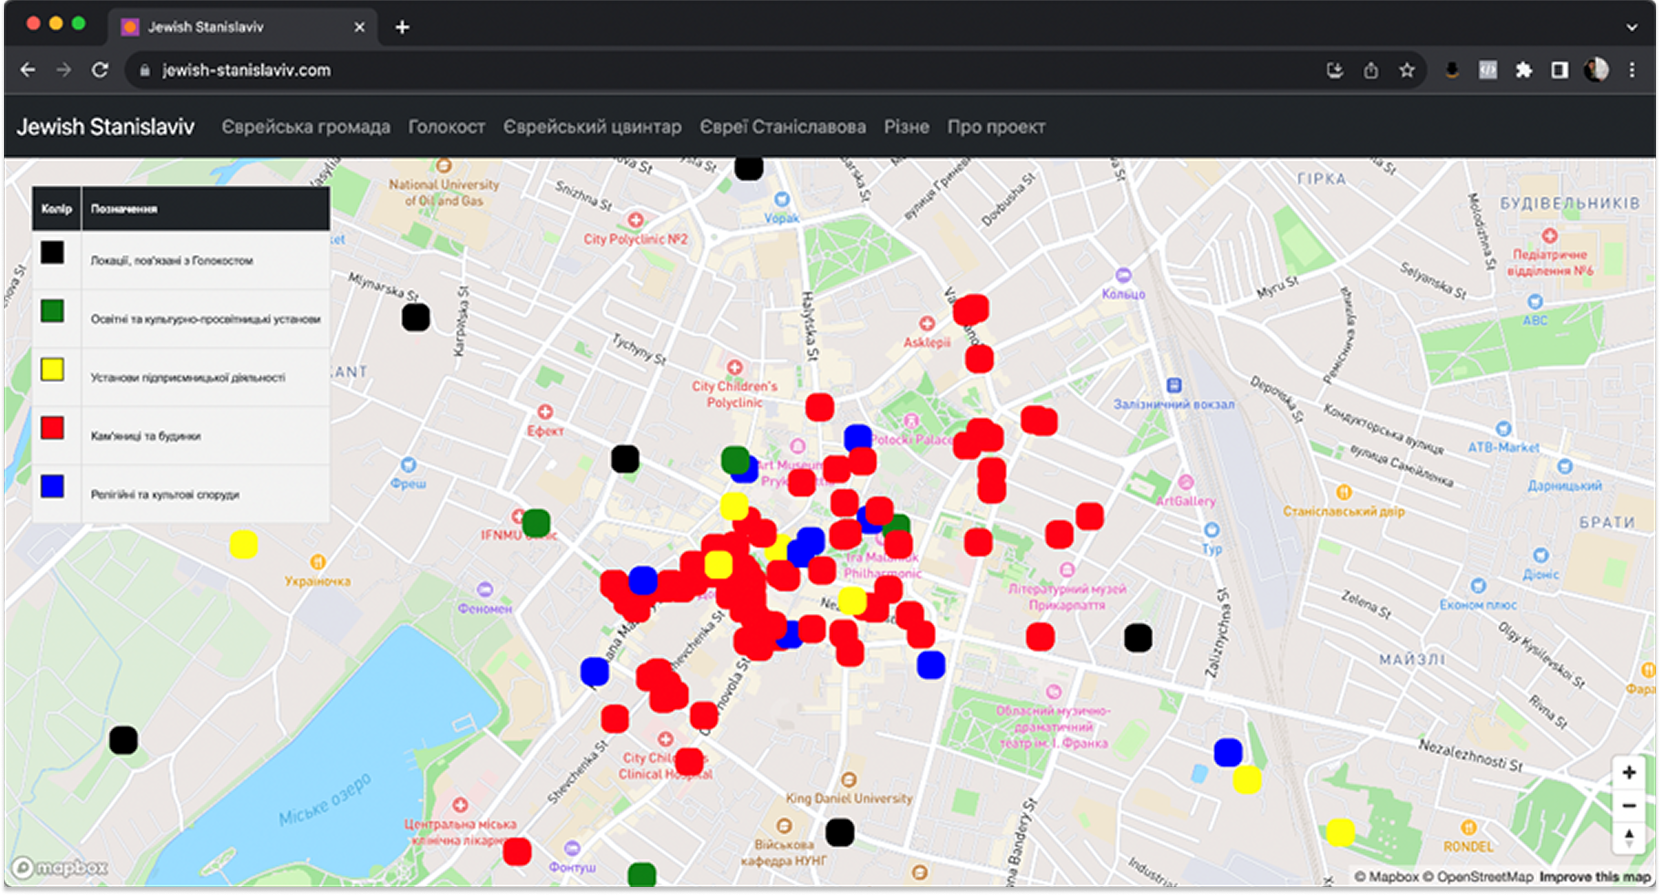Viewport: 1660px width, 895px height.
Task: Open Chrome three-dot menu
Action: click(x=1632, y=70)
